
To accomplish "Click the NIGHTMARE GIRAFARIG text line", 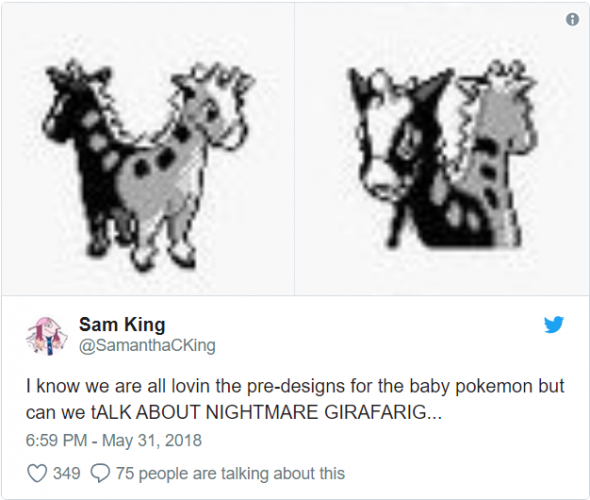I will (x=233, y=412).
